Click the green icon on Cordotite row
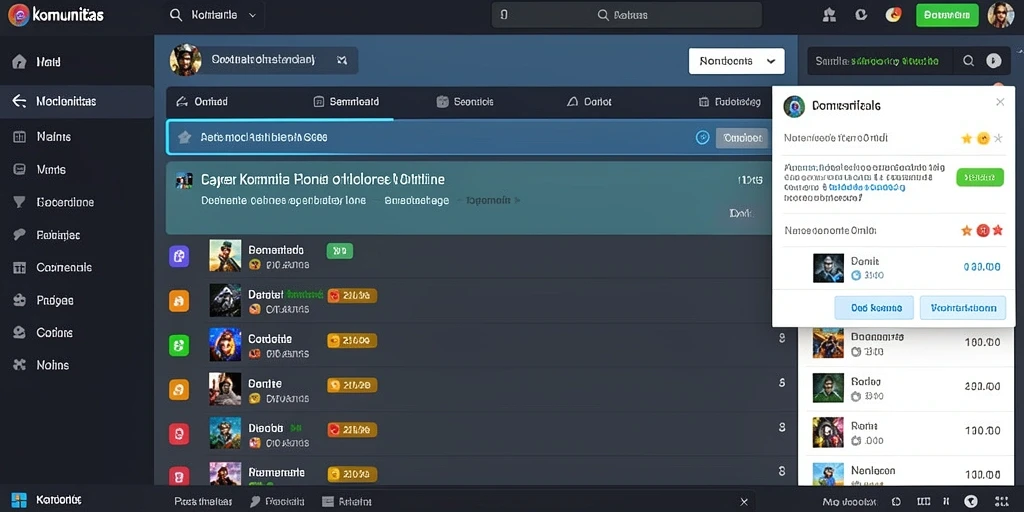 (179, 345)
